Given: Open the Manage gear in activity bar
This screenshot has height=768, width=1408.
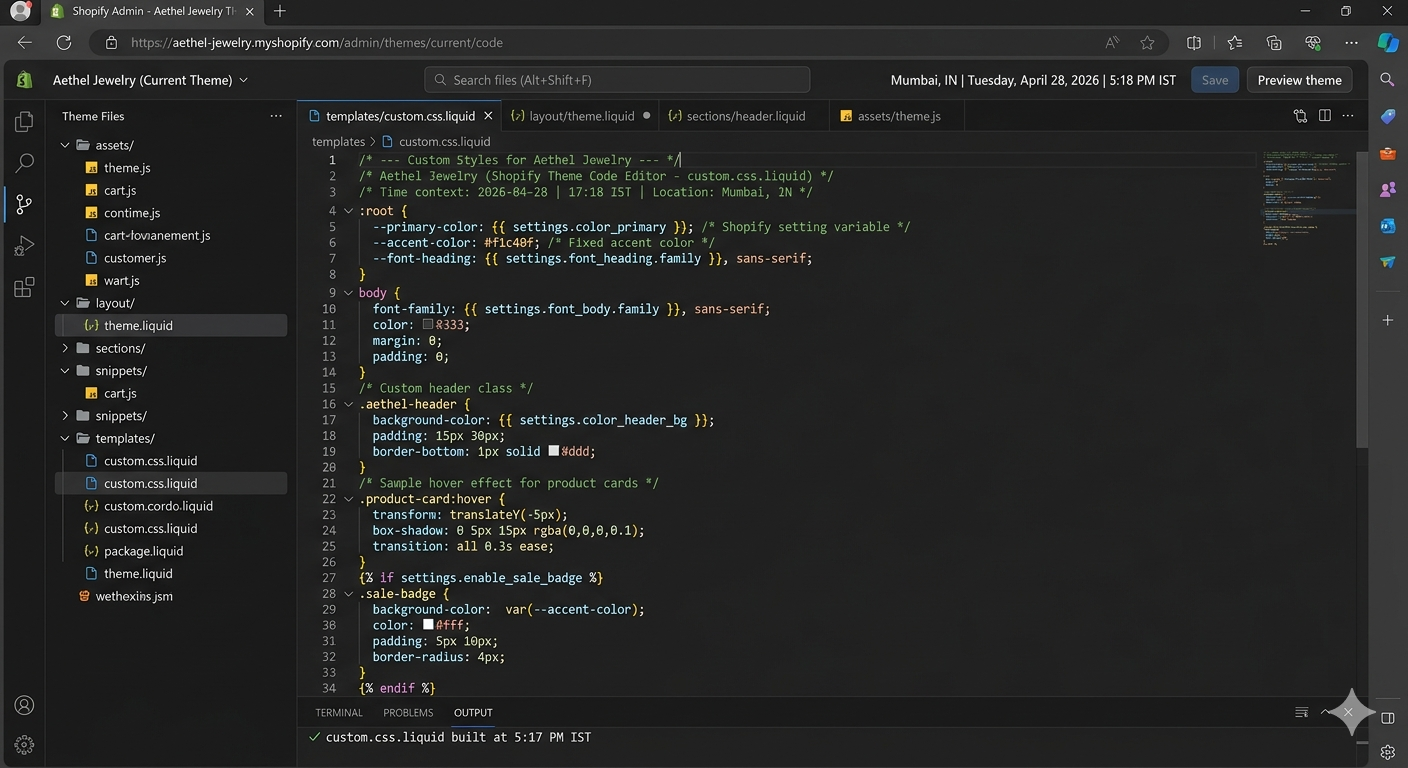Looking at the screenshot, I should tap(25, 745).
